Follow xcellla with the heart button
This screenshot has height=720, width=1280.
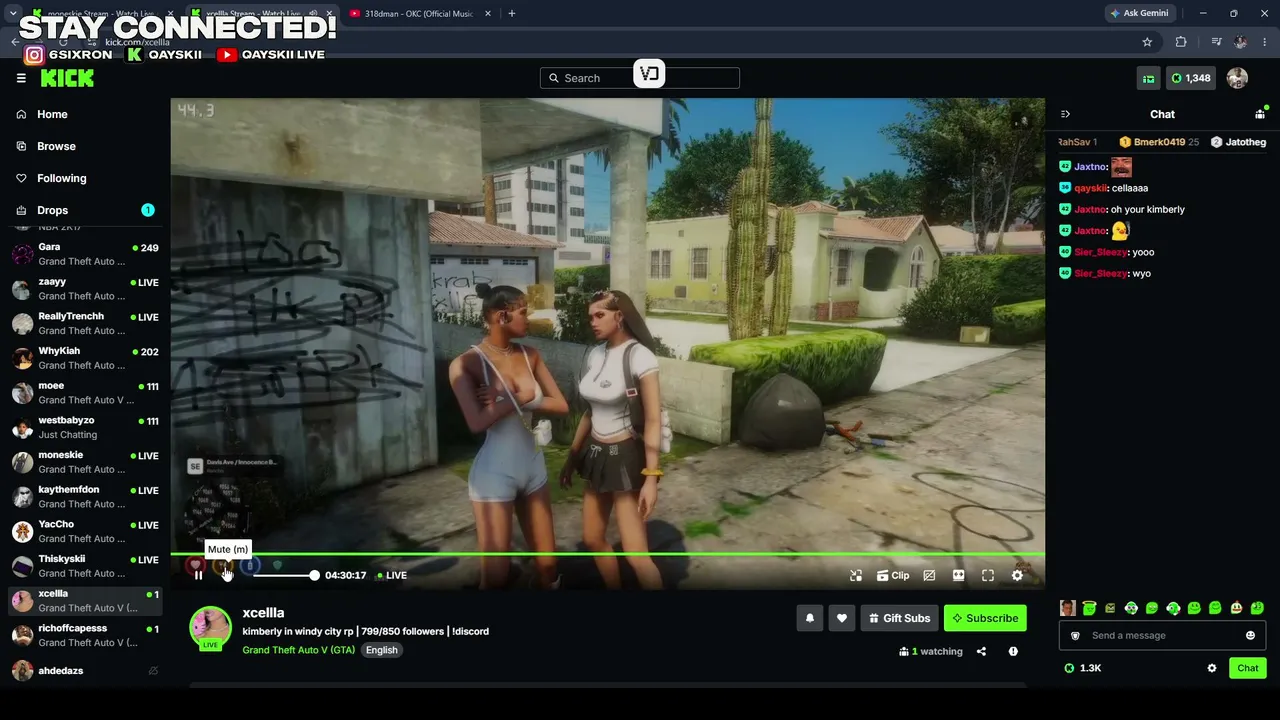[x=842, y=618]
